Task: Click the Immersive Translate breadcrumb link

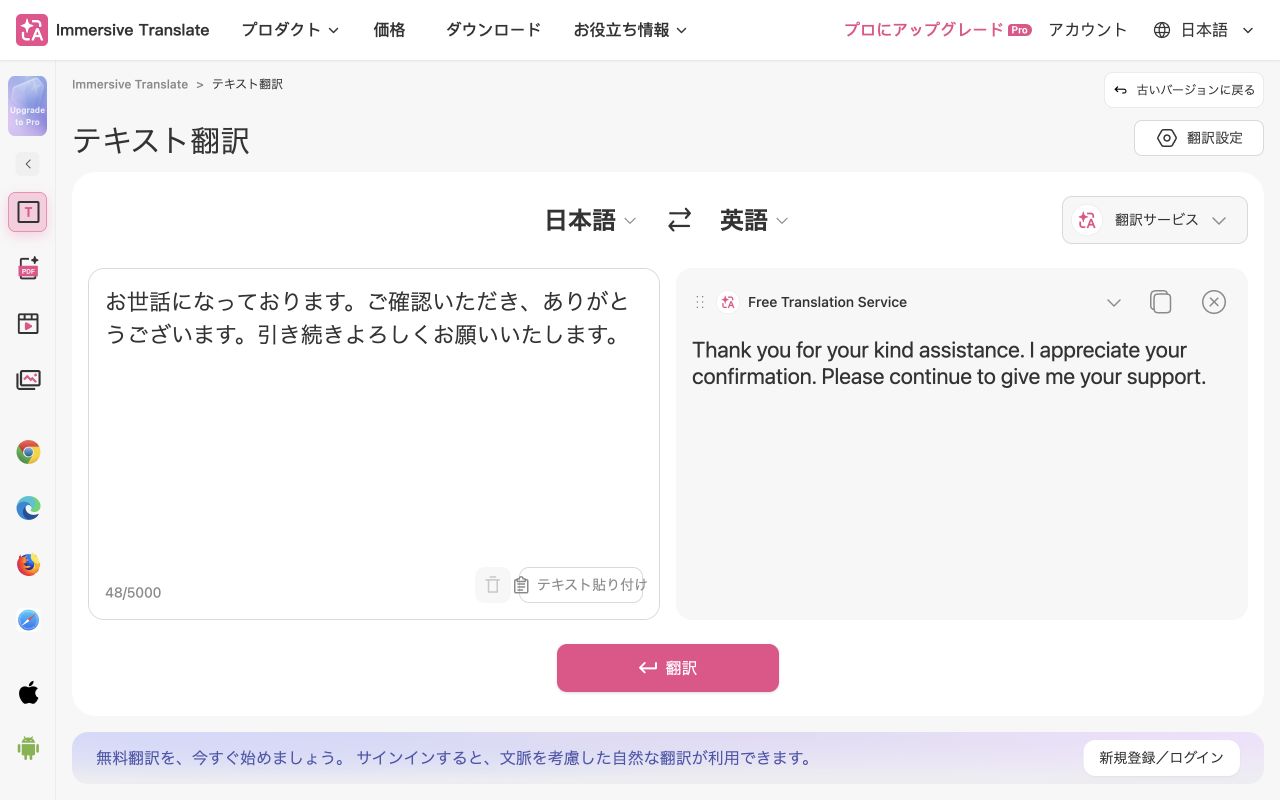Action: point(130,84)
